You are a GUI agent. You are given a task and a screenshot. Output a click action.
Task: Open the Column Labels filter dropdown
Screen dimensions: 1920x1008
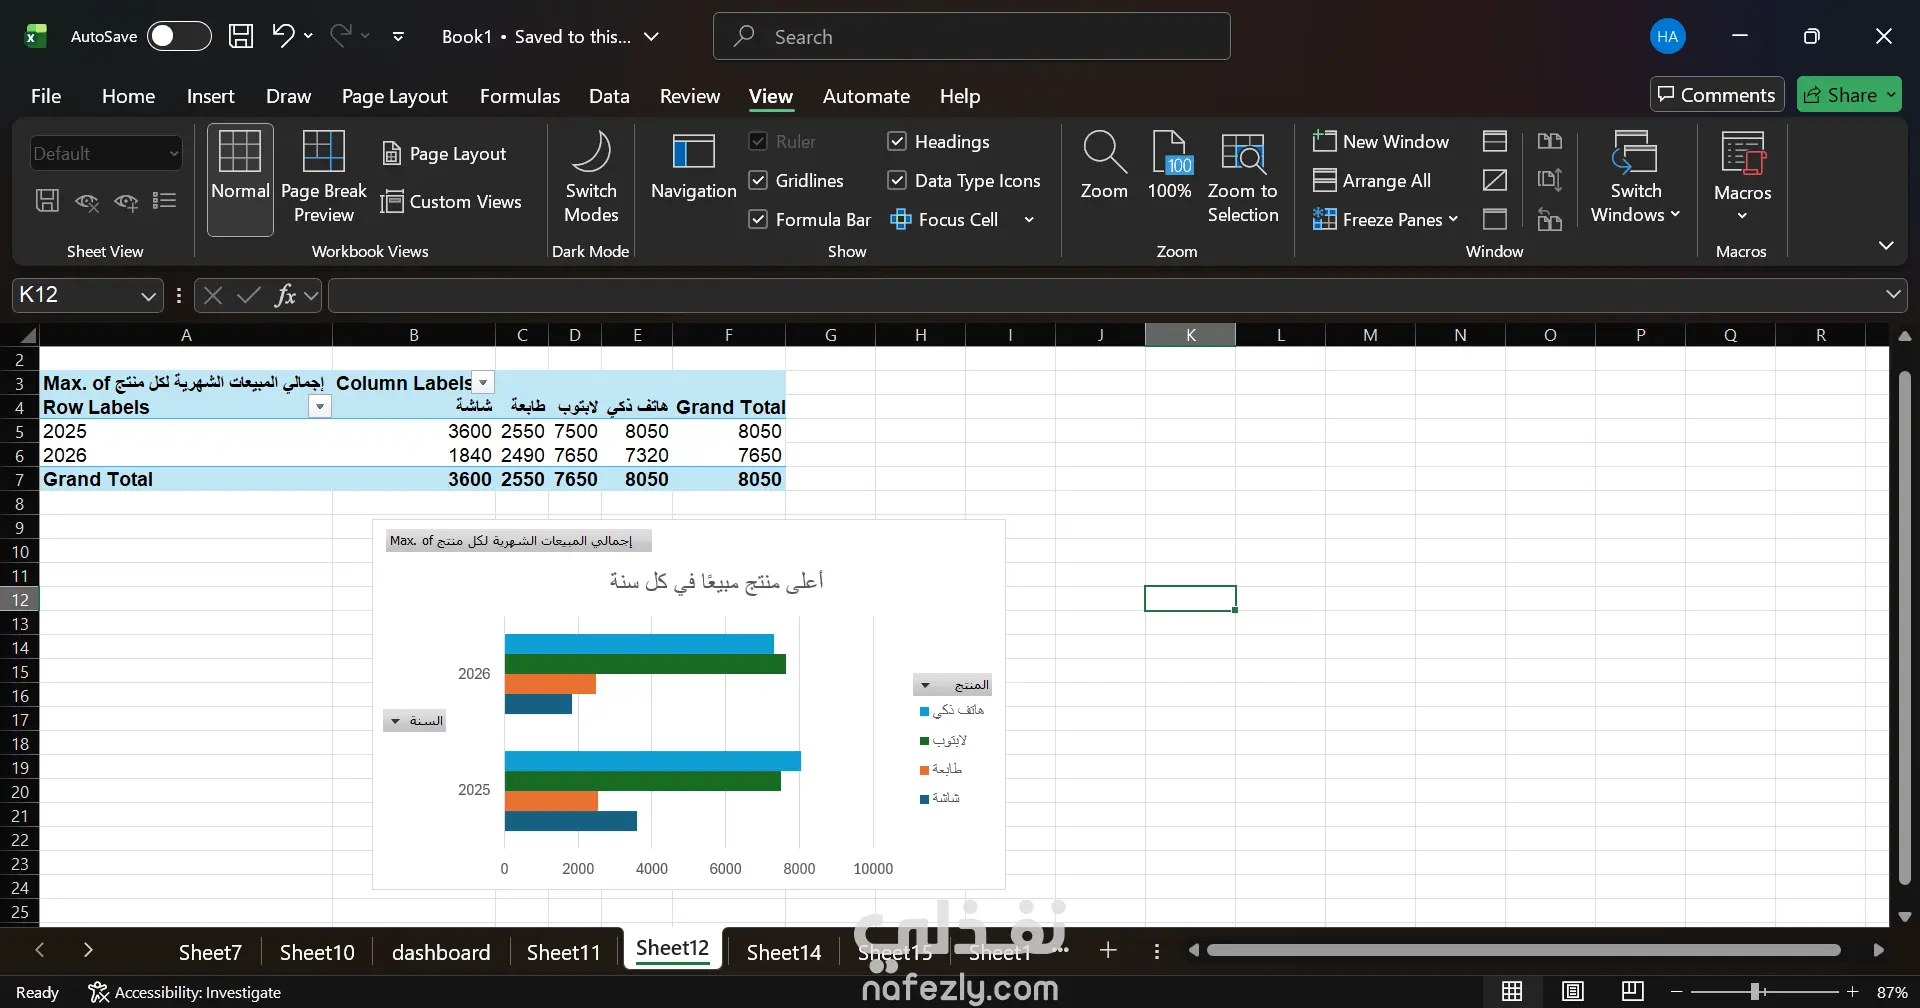(x=483, y=383)
